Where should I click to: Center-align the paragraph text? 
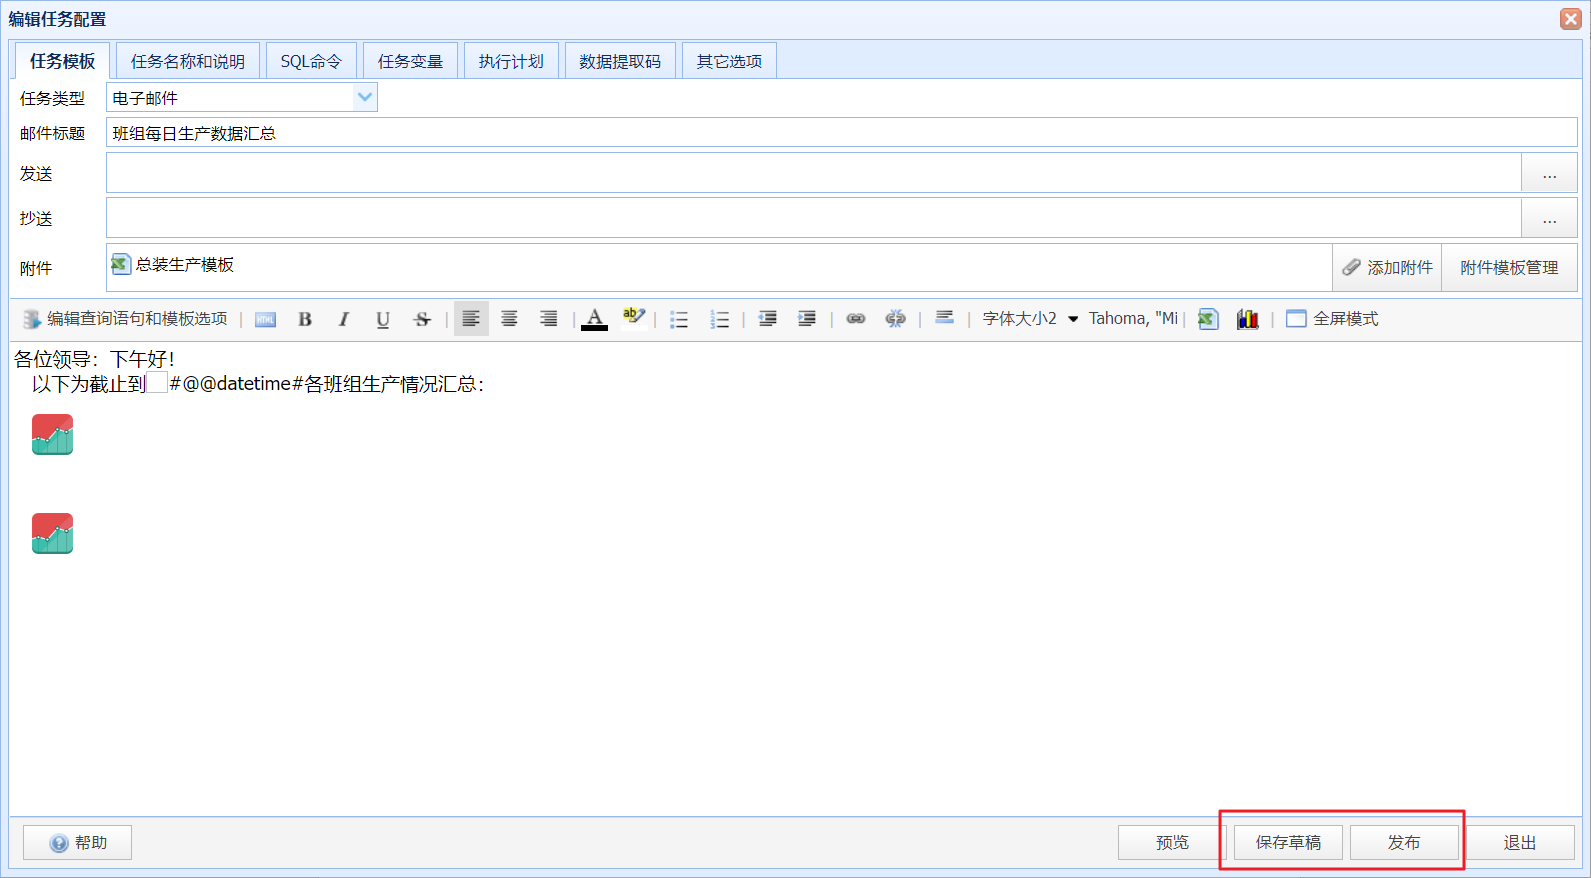(509, 319)
